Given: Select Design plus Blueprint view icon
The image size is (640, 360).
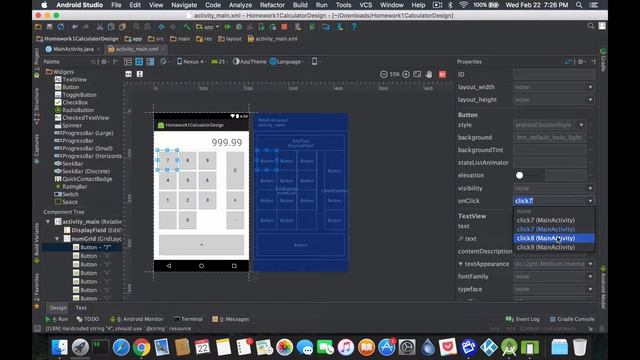Looking at the screenshot, I should [x=151, y=62].
